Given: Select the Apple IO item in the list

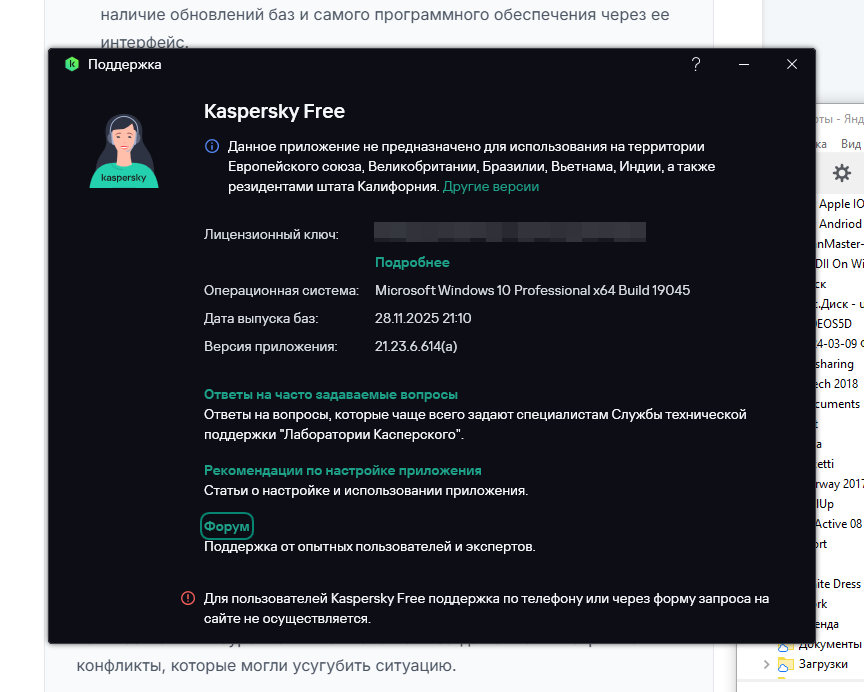Looking at the screenshot, I should [841, 204].
